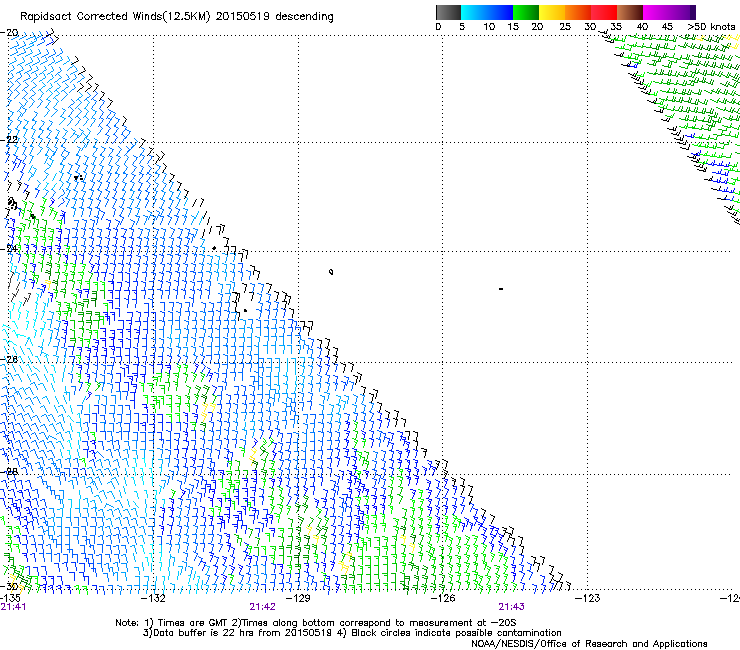Click the '-28' latitude axis label
The height and width of the screenshot is (650, 740).
coord(9,472)
